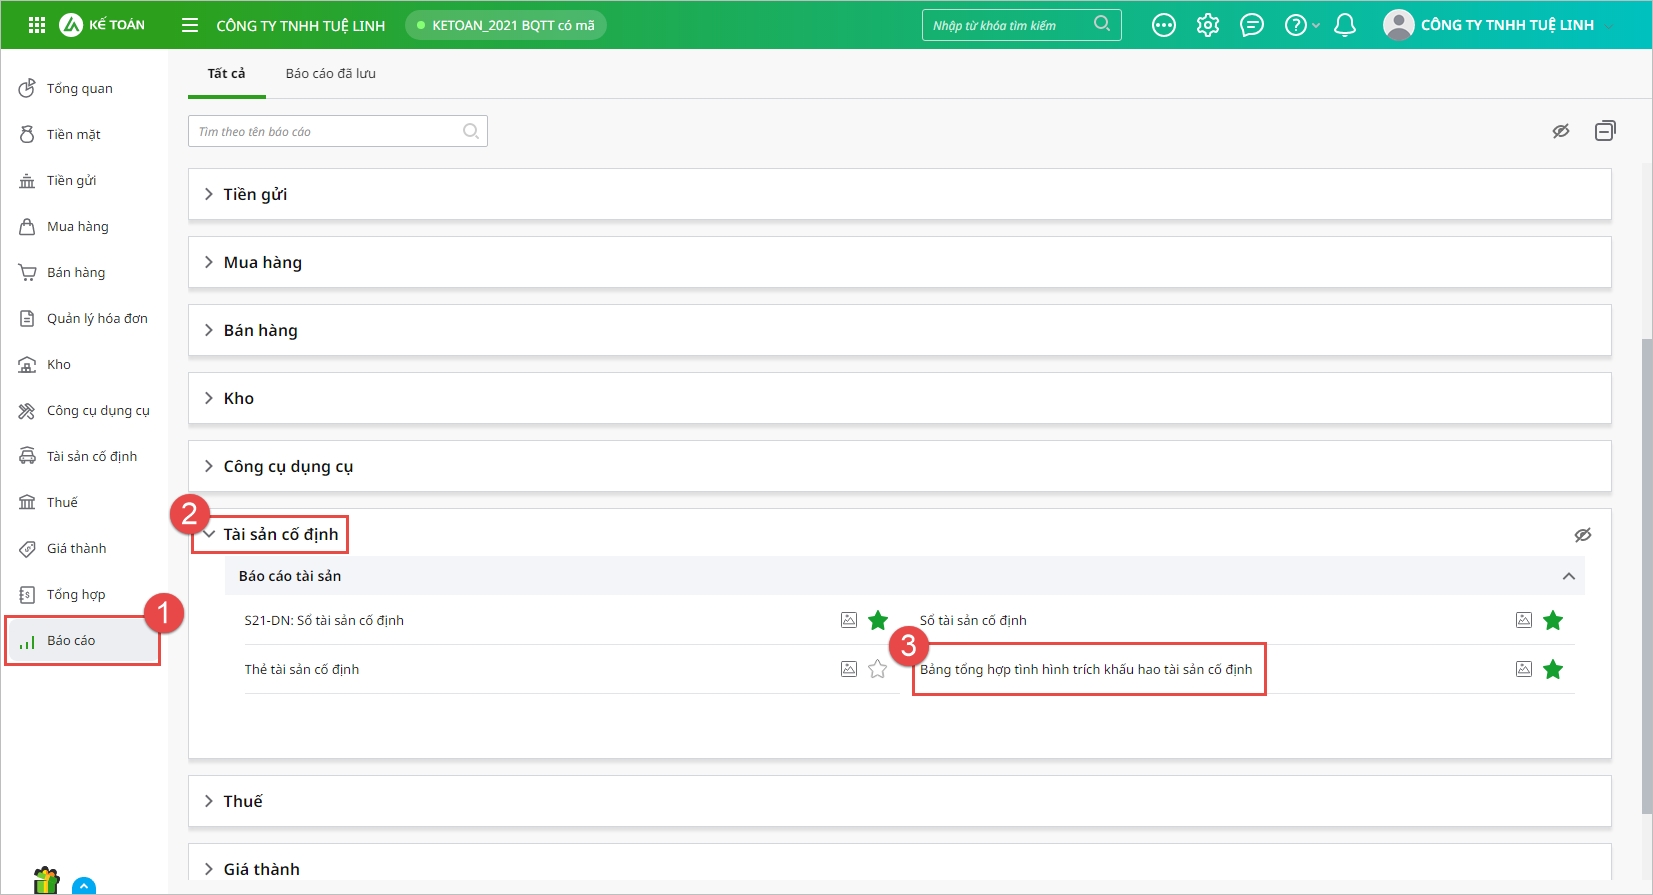The height and width of the screenshot is (895, 1653).
Task: Open the app grid launcher icon
Action: click(x=37, y=25)
